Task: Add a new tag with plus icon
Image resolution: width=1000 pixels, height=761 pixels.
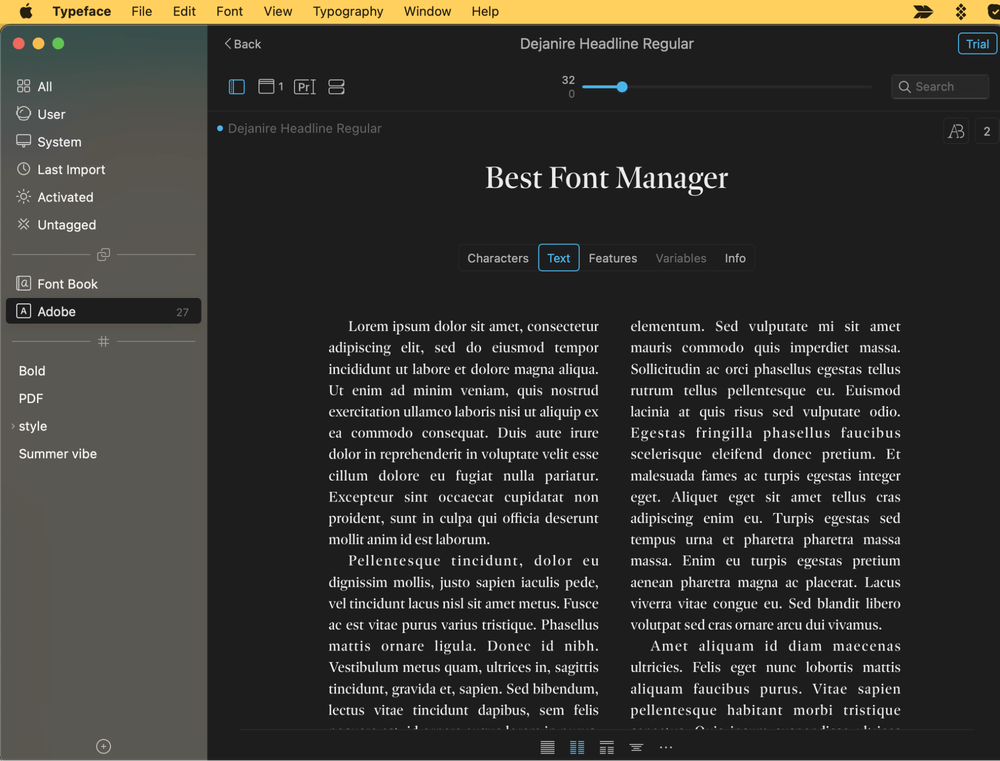Action: (103, 746)
